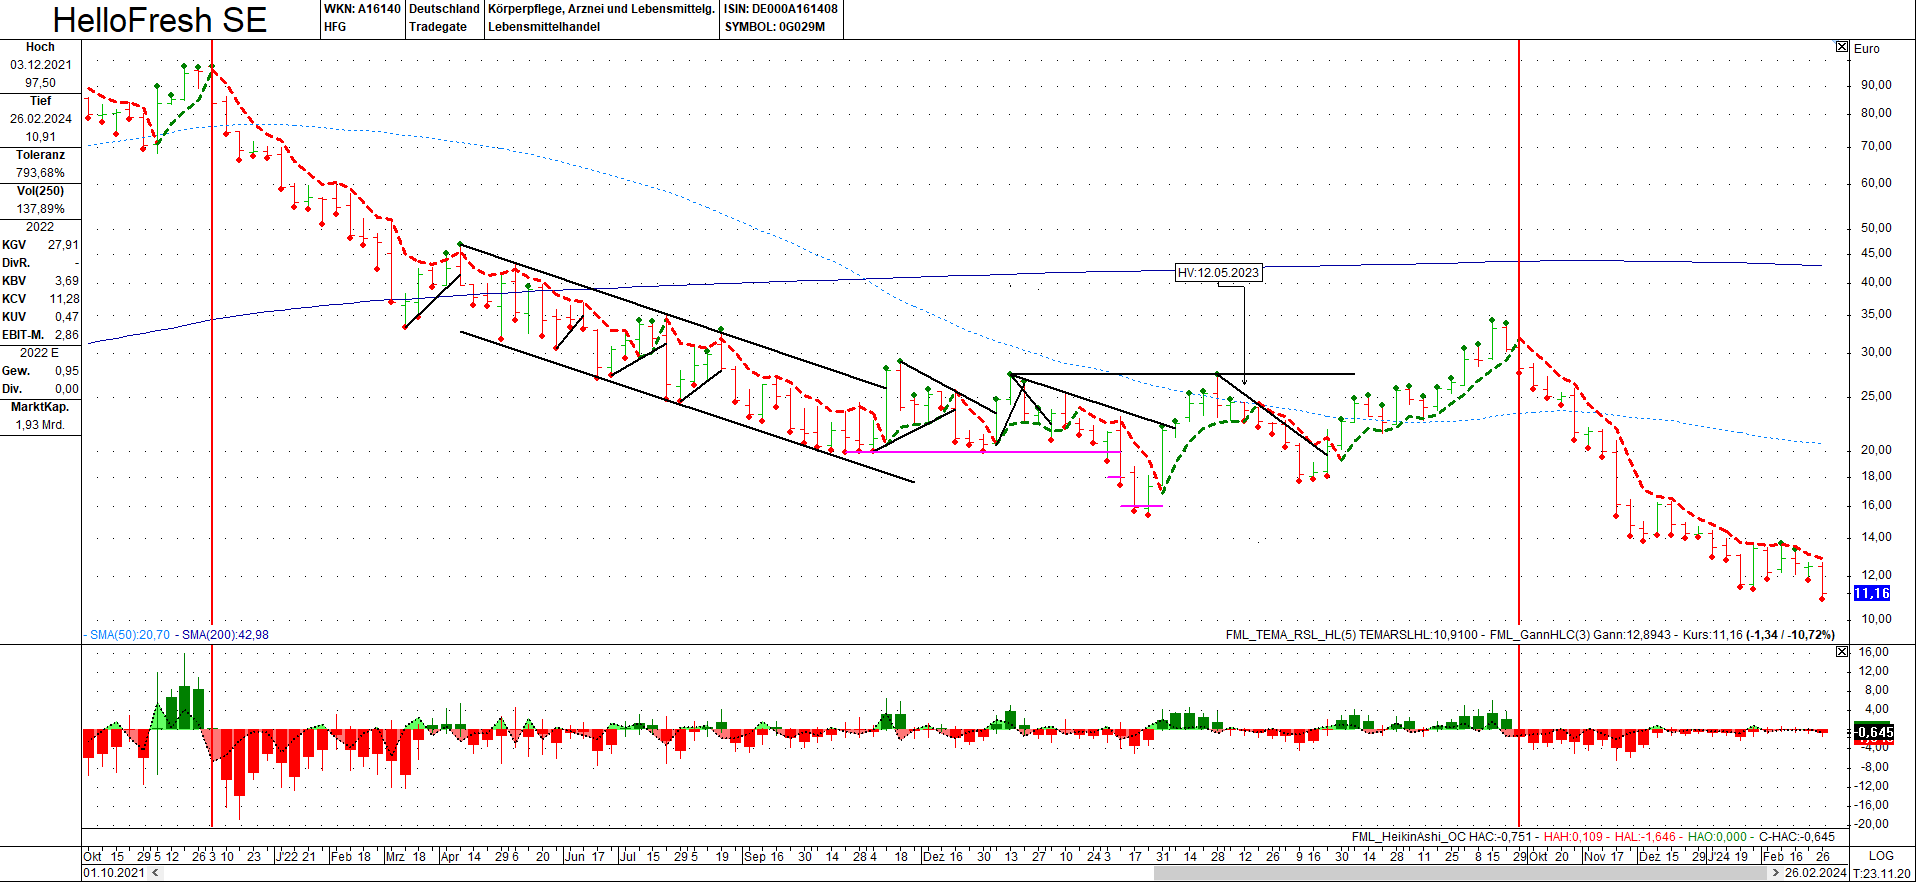Click the HFG ticker label
The image size is (1916, 882).
coord(335,27)
